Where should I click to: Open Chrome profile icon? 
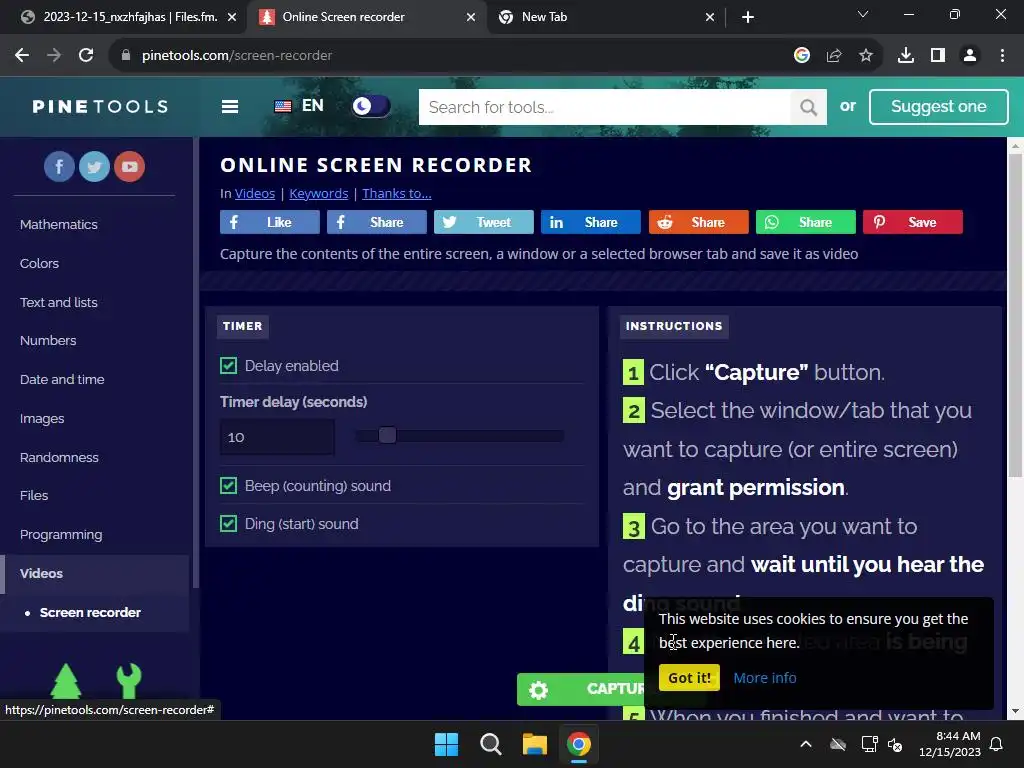970,56
